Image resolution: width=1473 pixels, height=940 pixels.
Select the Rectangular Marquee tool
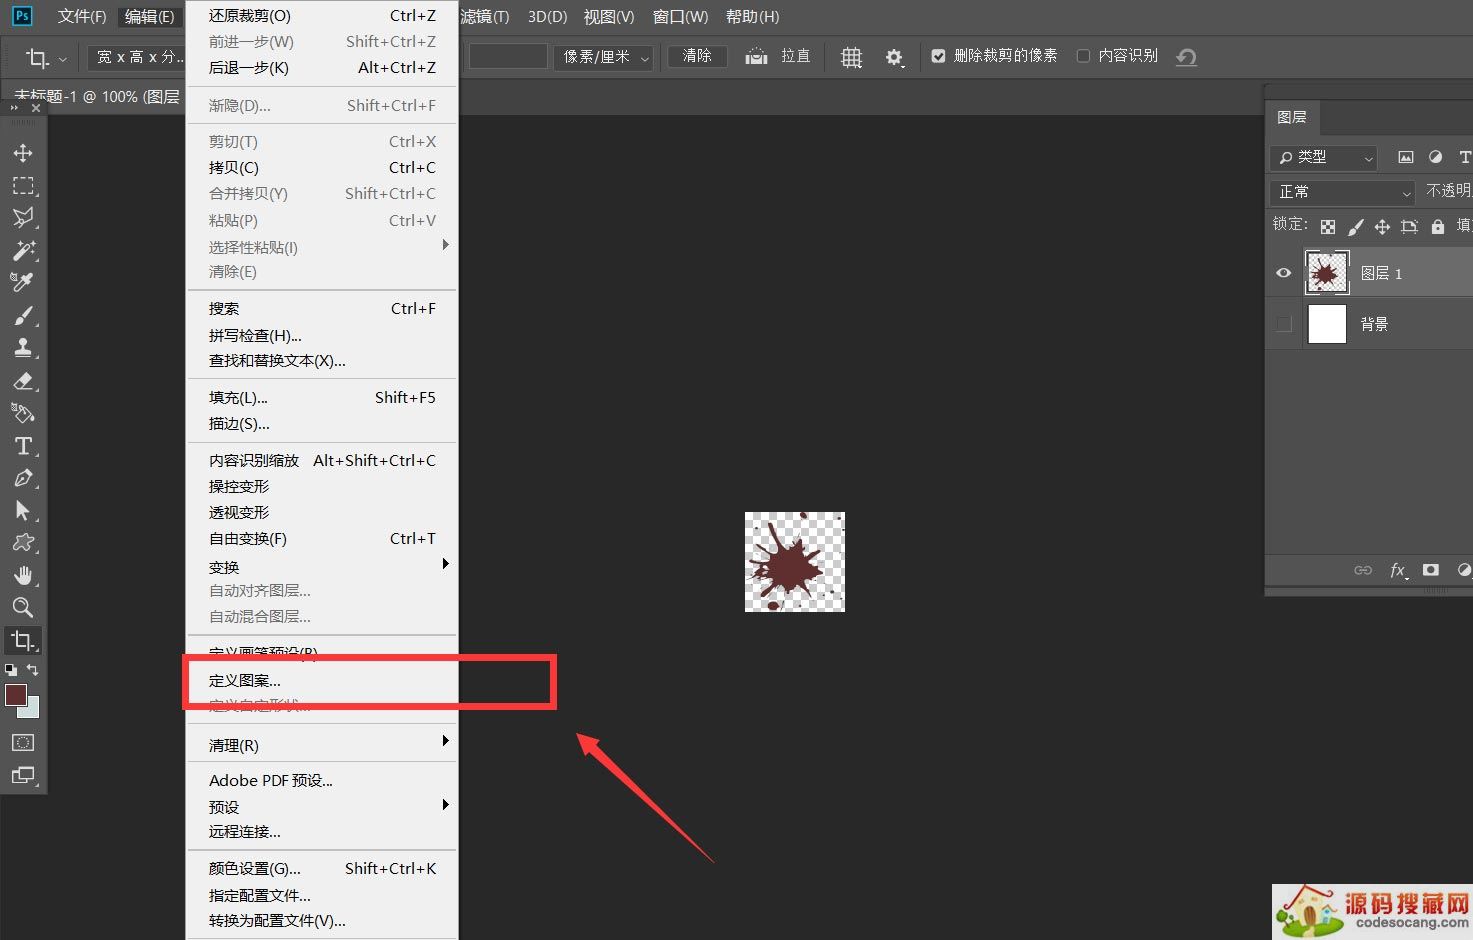tap(23, 186)
